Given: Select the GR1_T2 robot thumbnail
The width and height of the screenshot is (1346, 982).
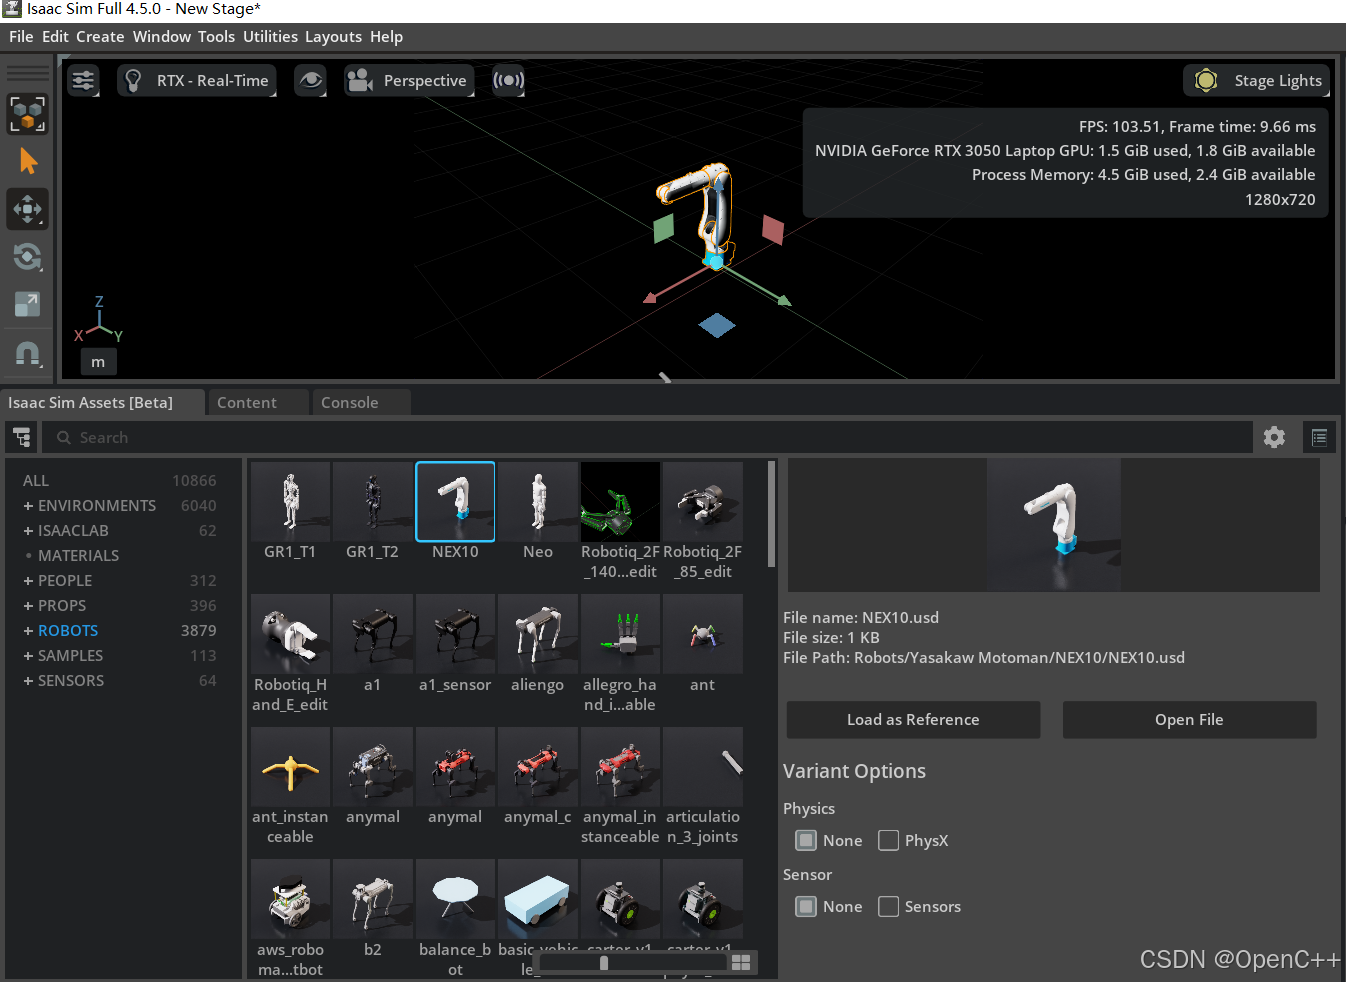Looking at the screenshot, I should 372,502.
